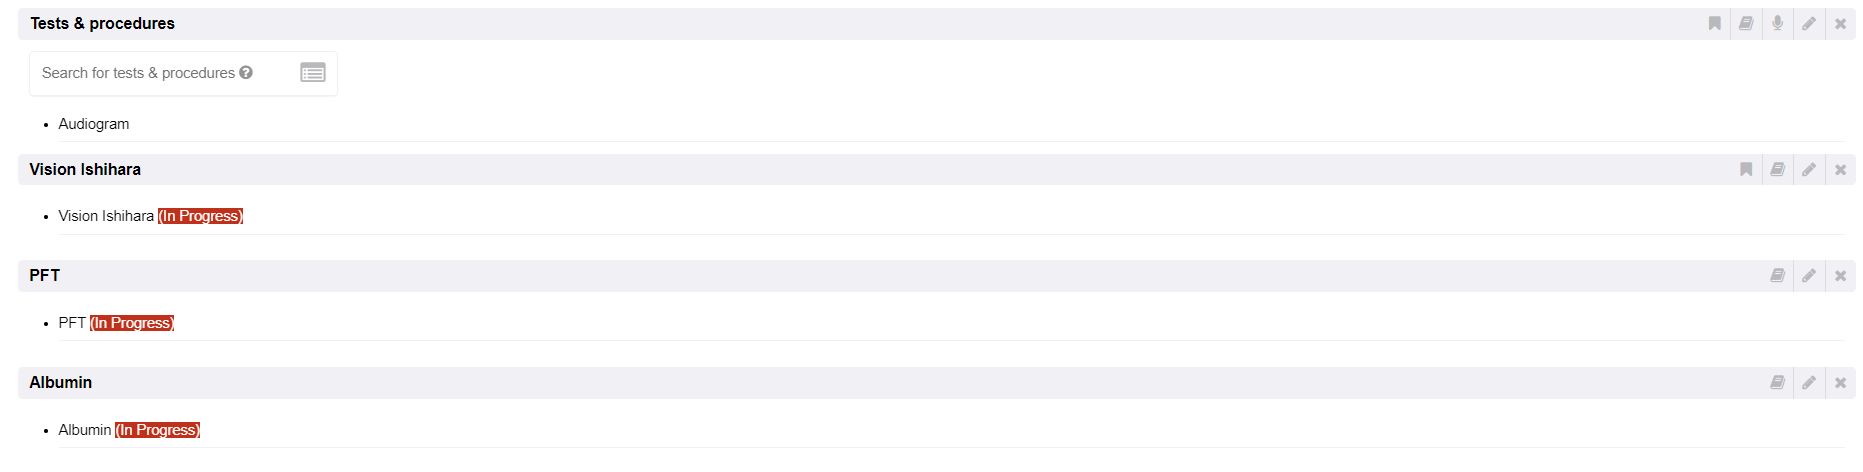
Task: Remove the Vision Ishihara section
Action: pyautogui.click(x=1840, y=169)
